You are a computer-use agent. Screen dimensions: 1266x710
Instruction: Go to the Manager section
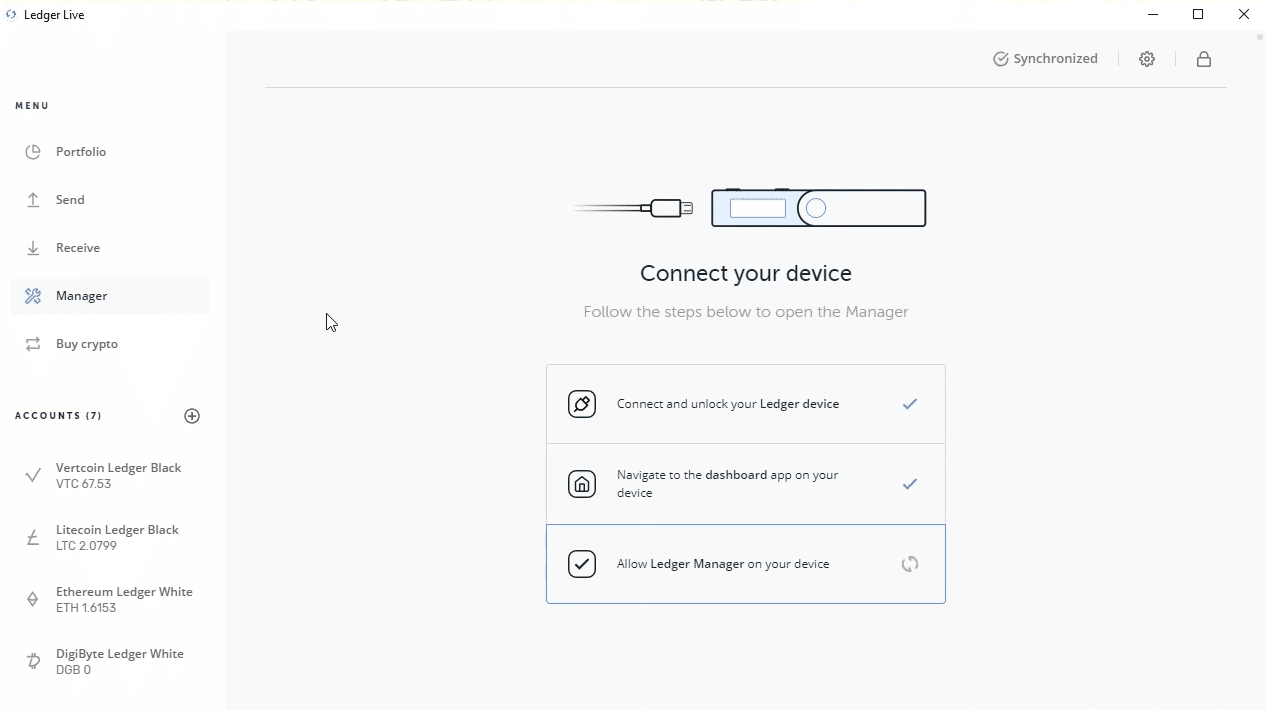pyautogui.click(x=82, y=296)
